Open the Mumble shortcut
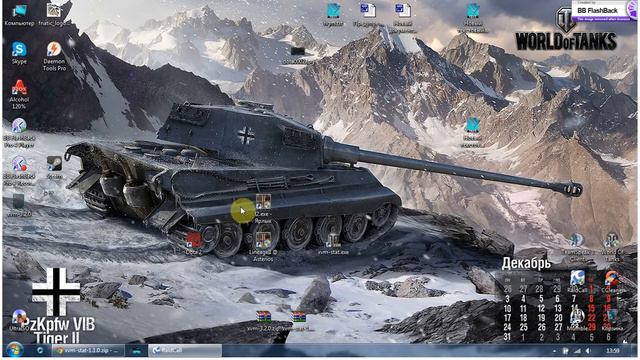640x360 pixels. [577, 319]
